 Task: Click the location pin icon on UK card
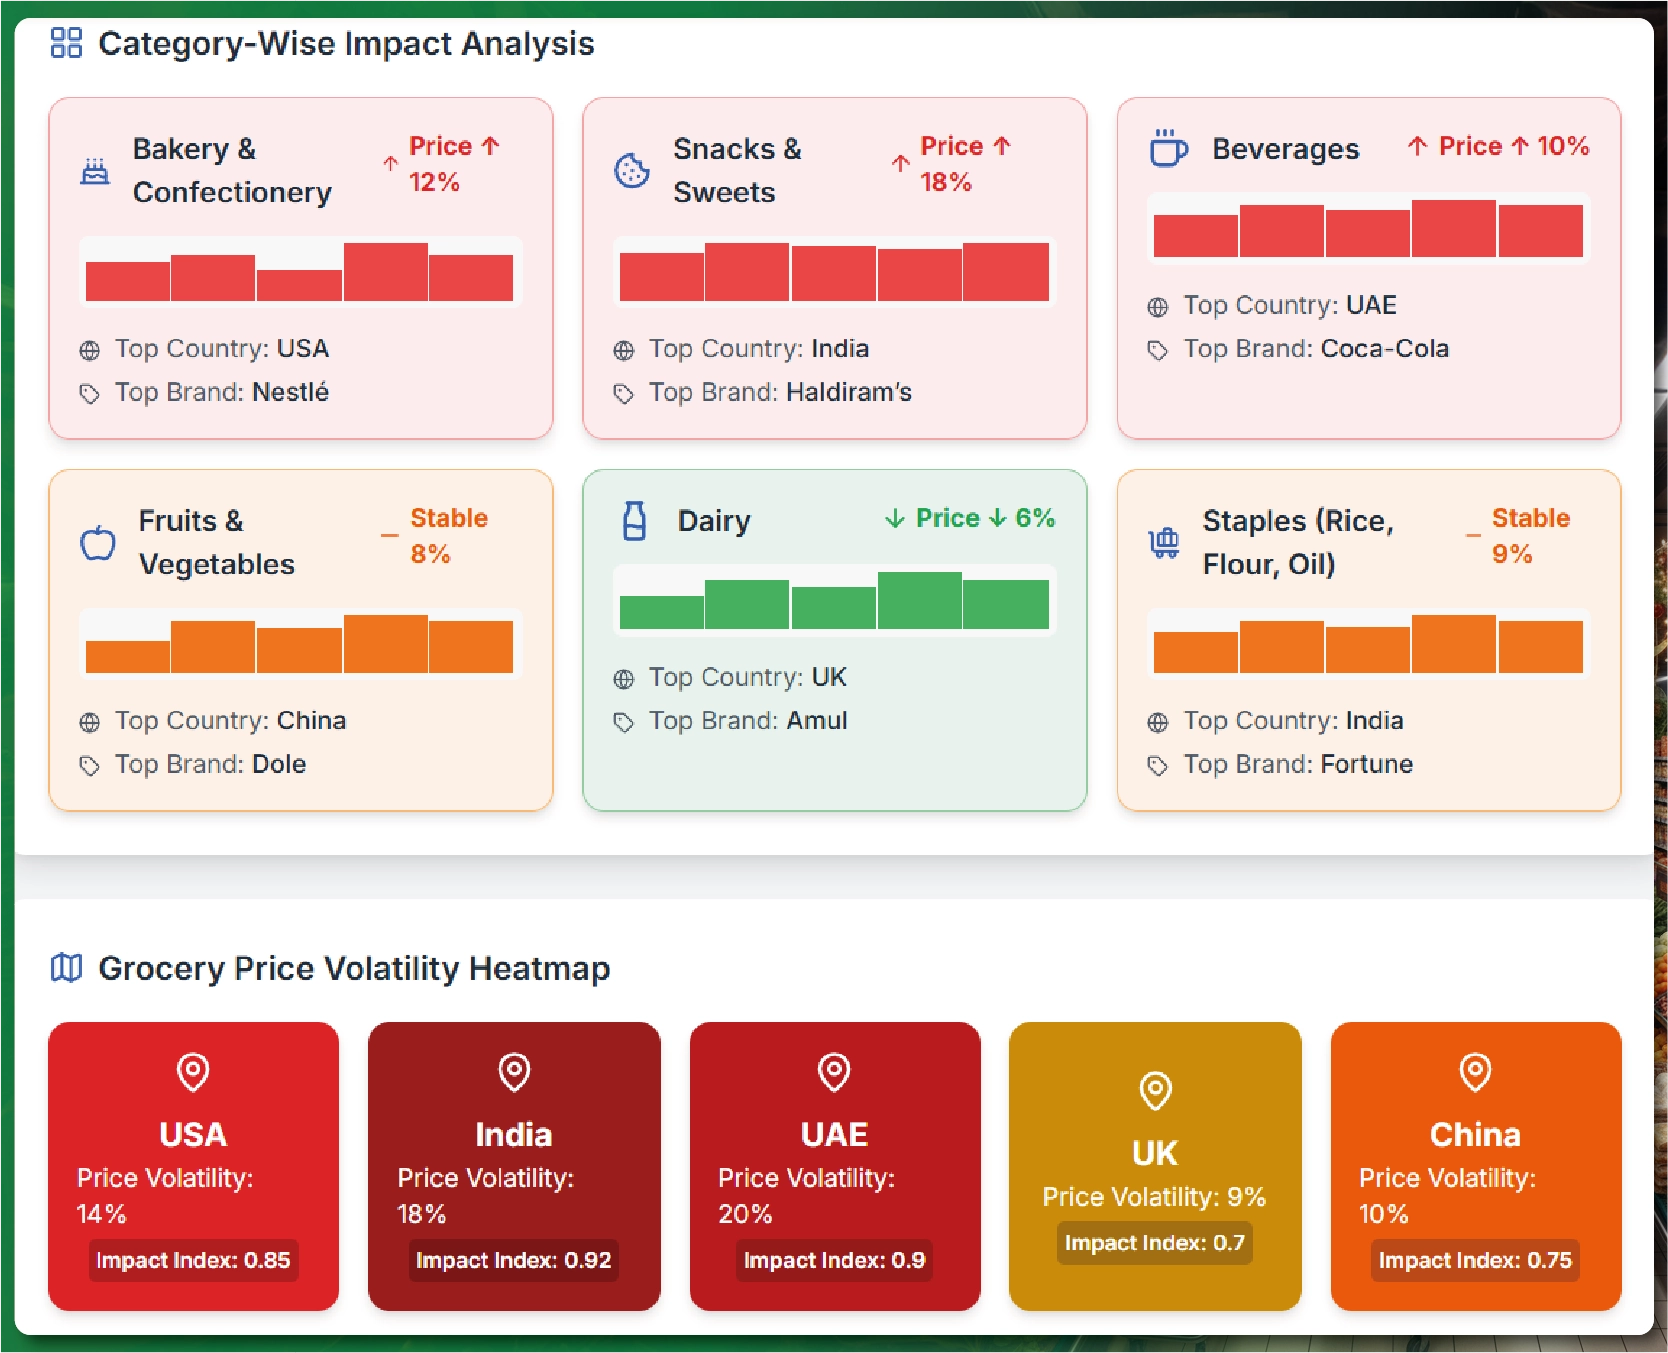[1155, 1090]
